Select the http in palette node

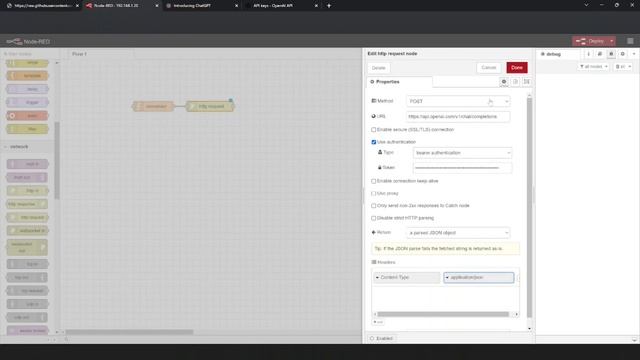point(27,191)
